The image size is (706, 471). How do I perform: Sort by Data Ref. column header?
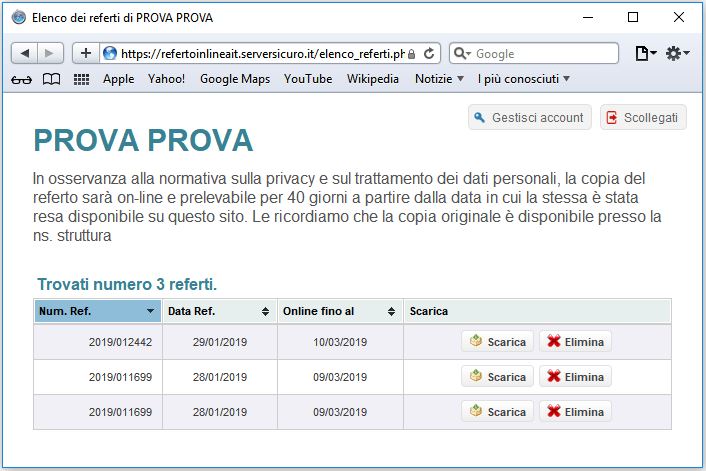tap(220, 311)
